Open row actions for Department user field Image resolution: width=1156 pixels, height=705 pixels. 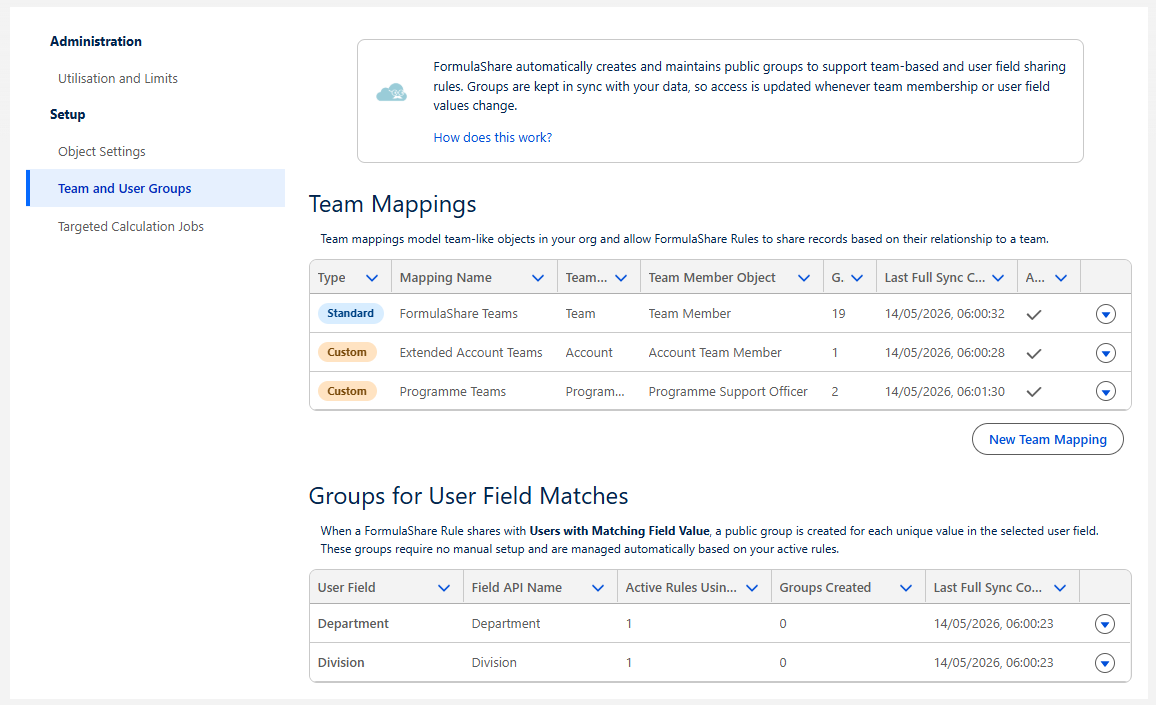pos(1104,625)
